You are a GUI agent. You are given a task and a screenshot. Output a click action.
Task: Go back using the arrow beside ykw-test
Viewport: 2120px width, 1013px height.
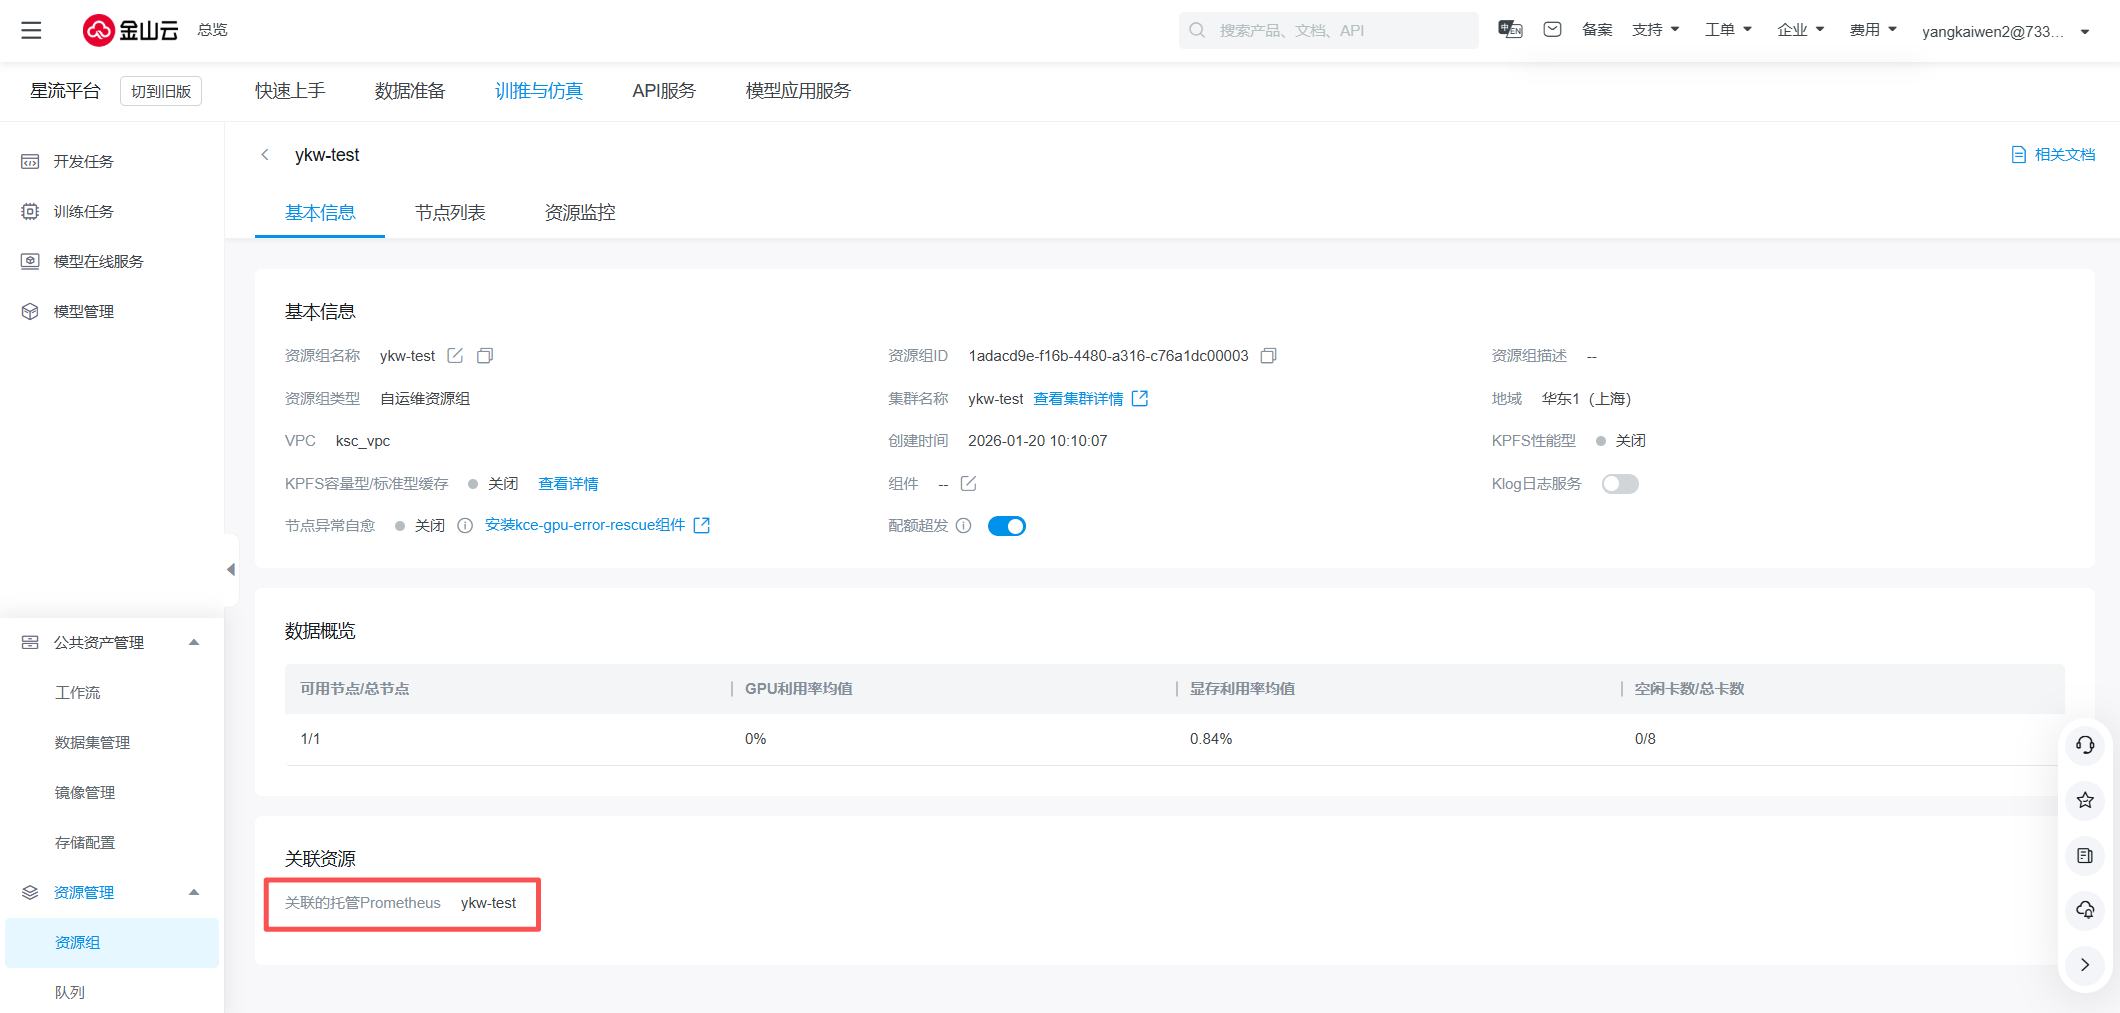pyautogui.click(x=265, y=155)
